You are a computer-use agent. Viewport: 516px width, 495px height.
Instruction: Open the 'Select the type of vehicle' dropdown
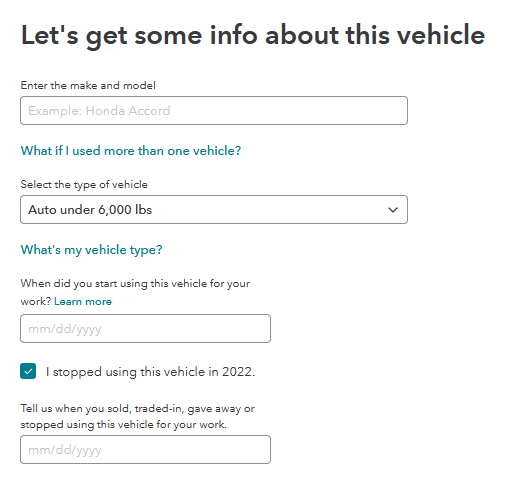[214, 210]
